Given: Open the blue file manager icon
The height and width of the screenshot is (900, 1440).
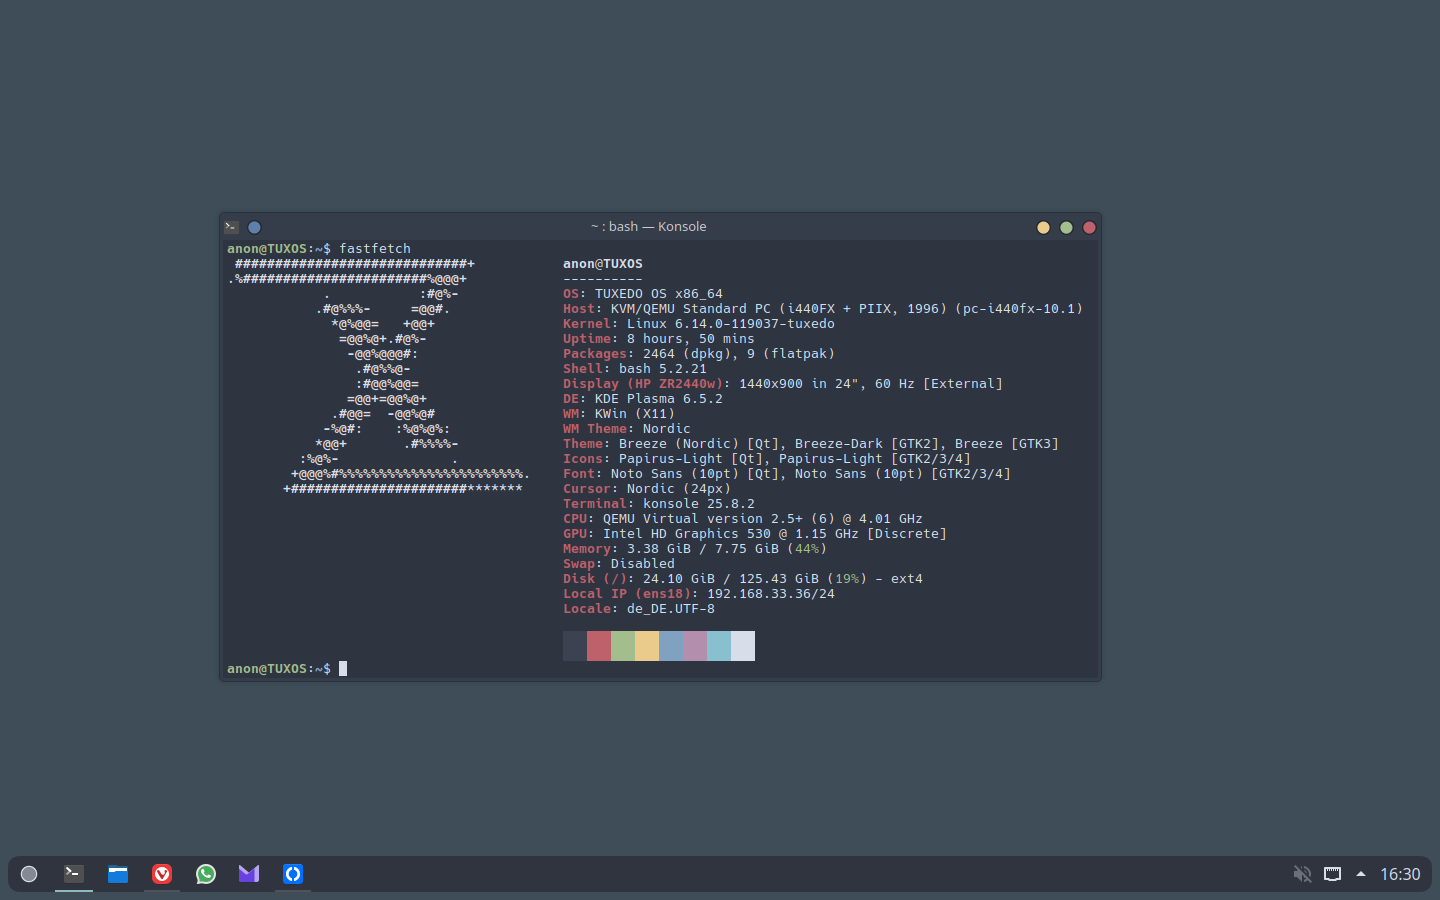Looking at the screenshot, I should [x=118, y=874].
